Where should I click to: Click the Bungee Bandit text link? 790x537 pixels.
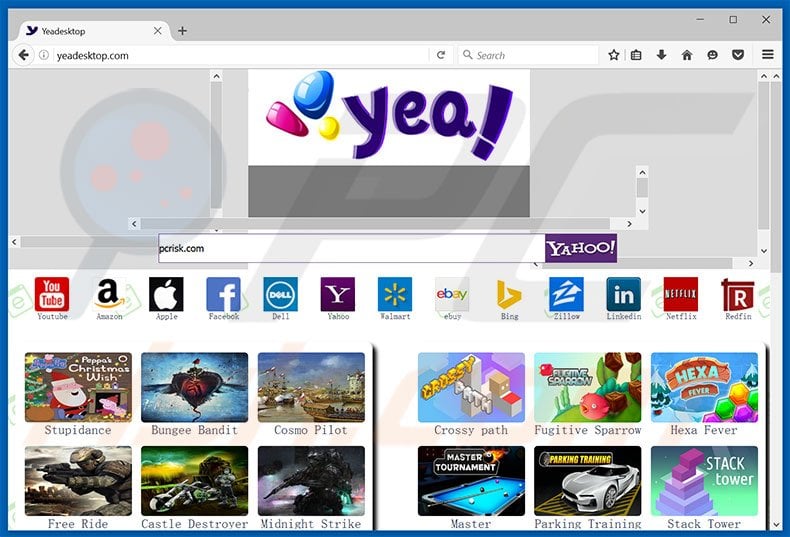point(194,430)
